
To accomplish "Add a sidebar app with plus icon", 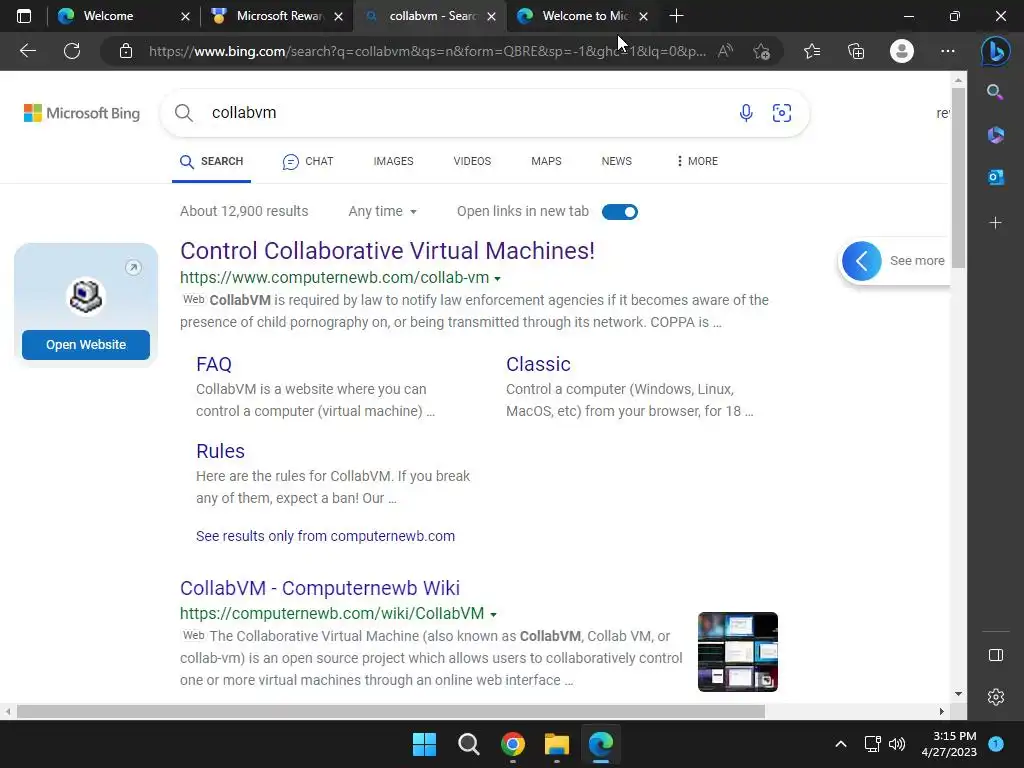I will [995, 223].
